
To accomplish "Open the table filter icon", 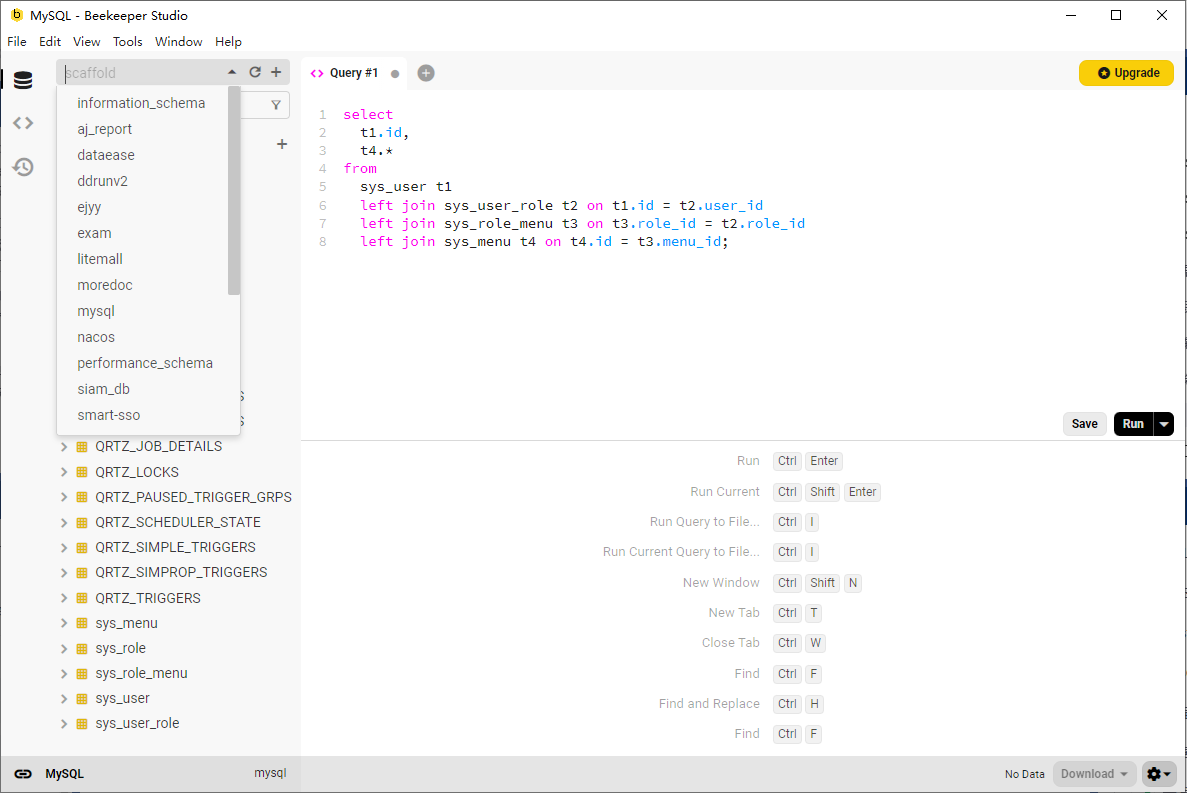I will 276,104.
